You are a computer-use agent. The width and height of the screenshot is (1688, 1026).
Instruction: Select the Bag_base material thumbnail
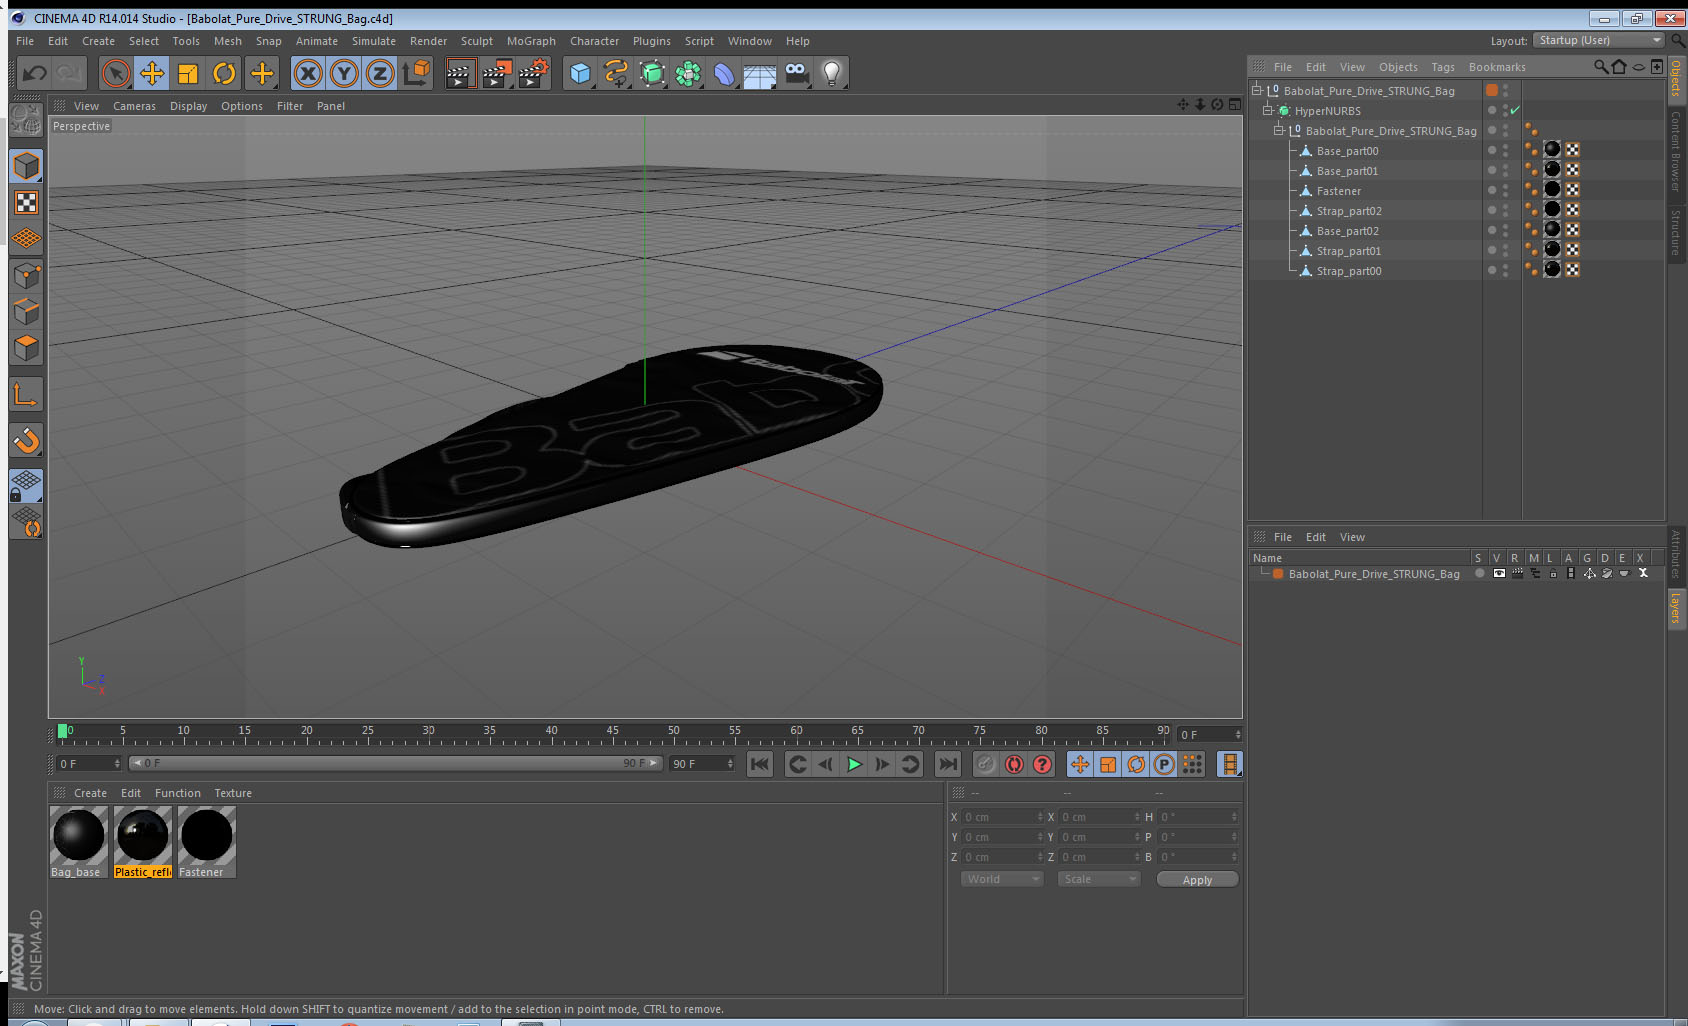pos(78,835)
